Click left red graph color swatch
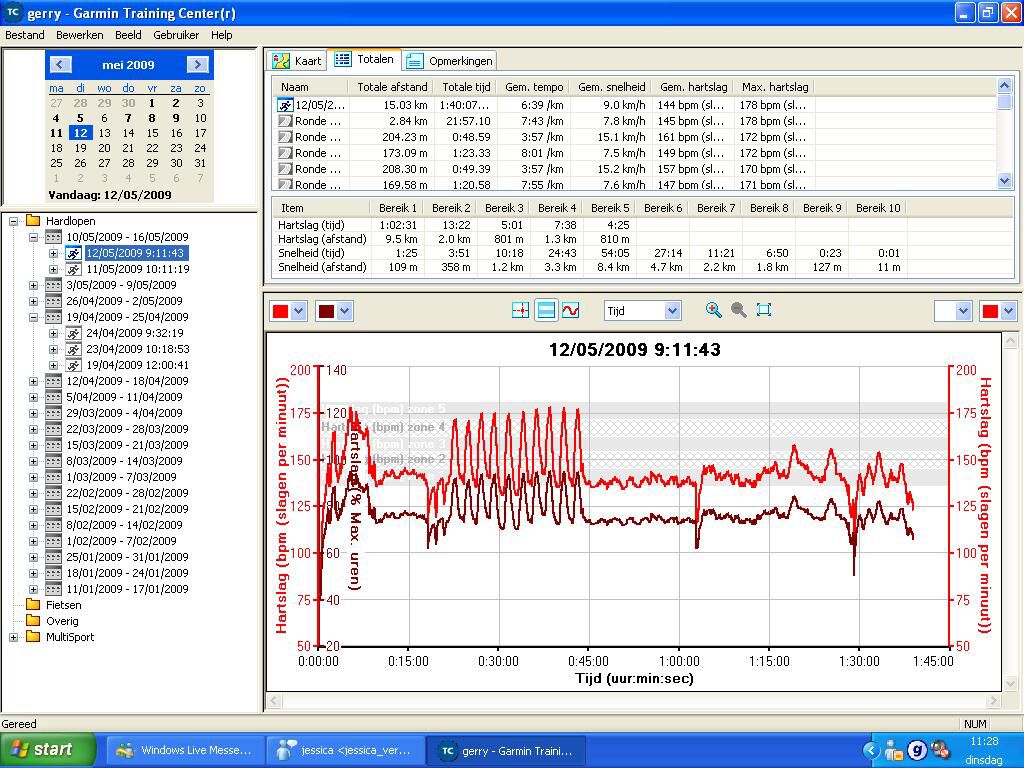The image size is (1024, 768). 280,312
